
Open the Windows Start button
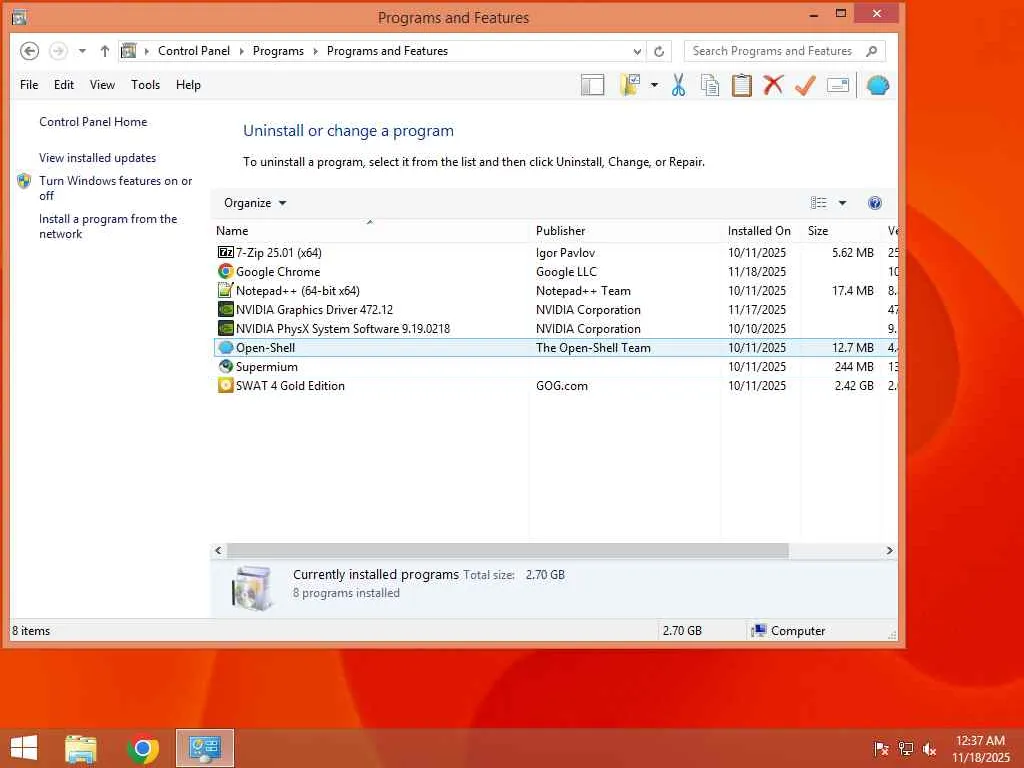[x=24, y=748]
